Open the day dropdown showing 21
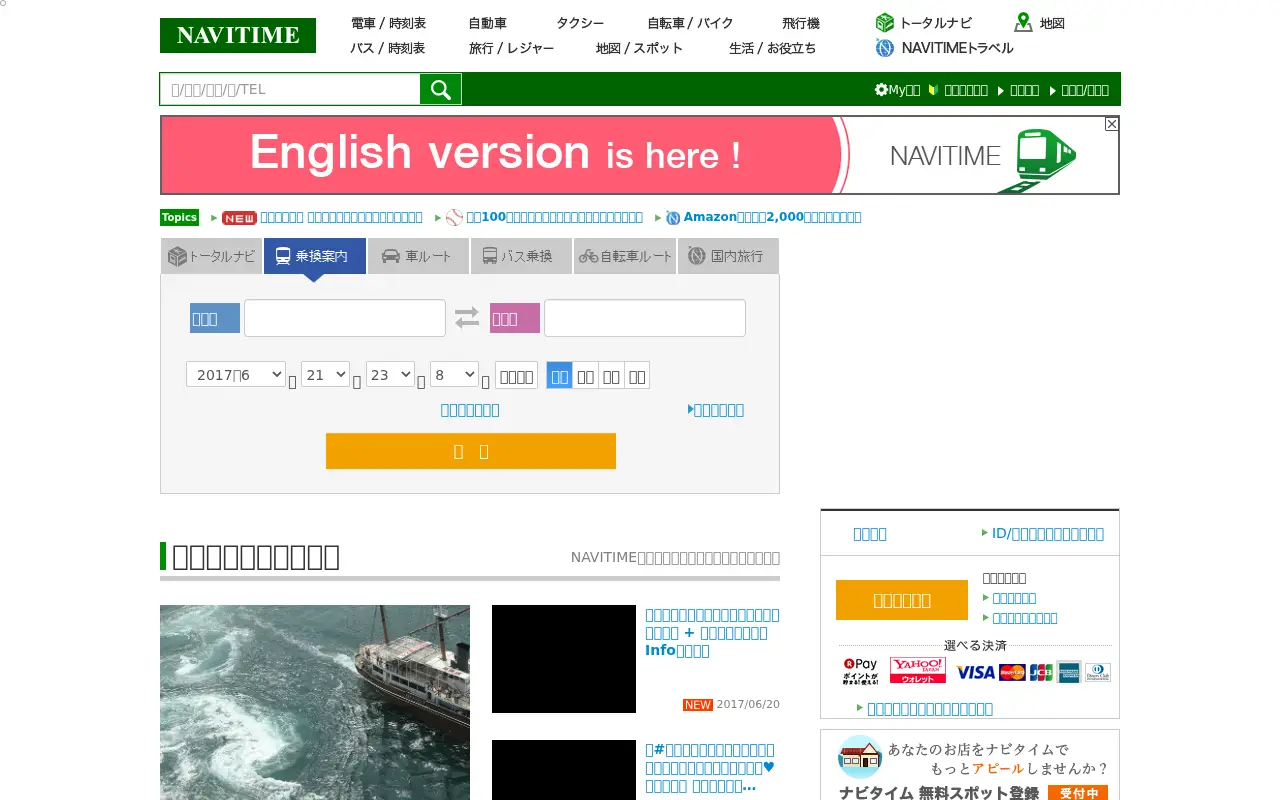1280x800 pixels. (325, 375)
